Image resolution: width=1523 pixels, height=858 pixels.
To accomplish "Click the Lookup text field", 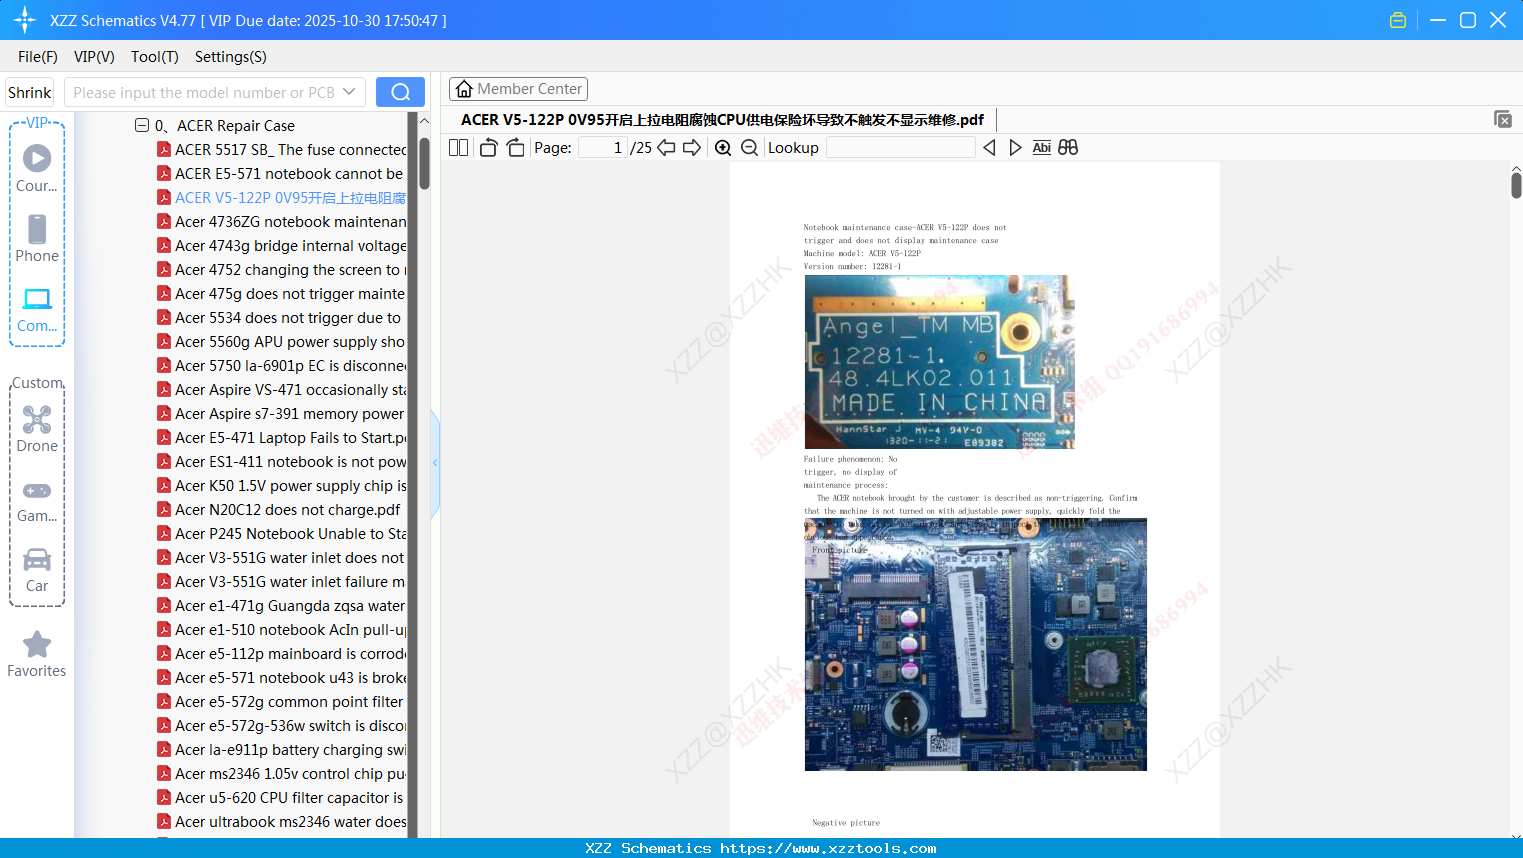I will pos(900,148).
